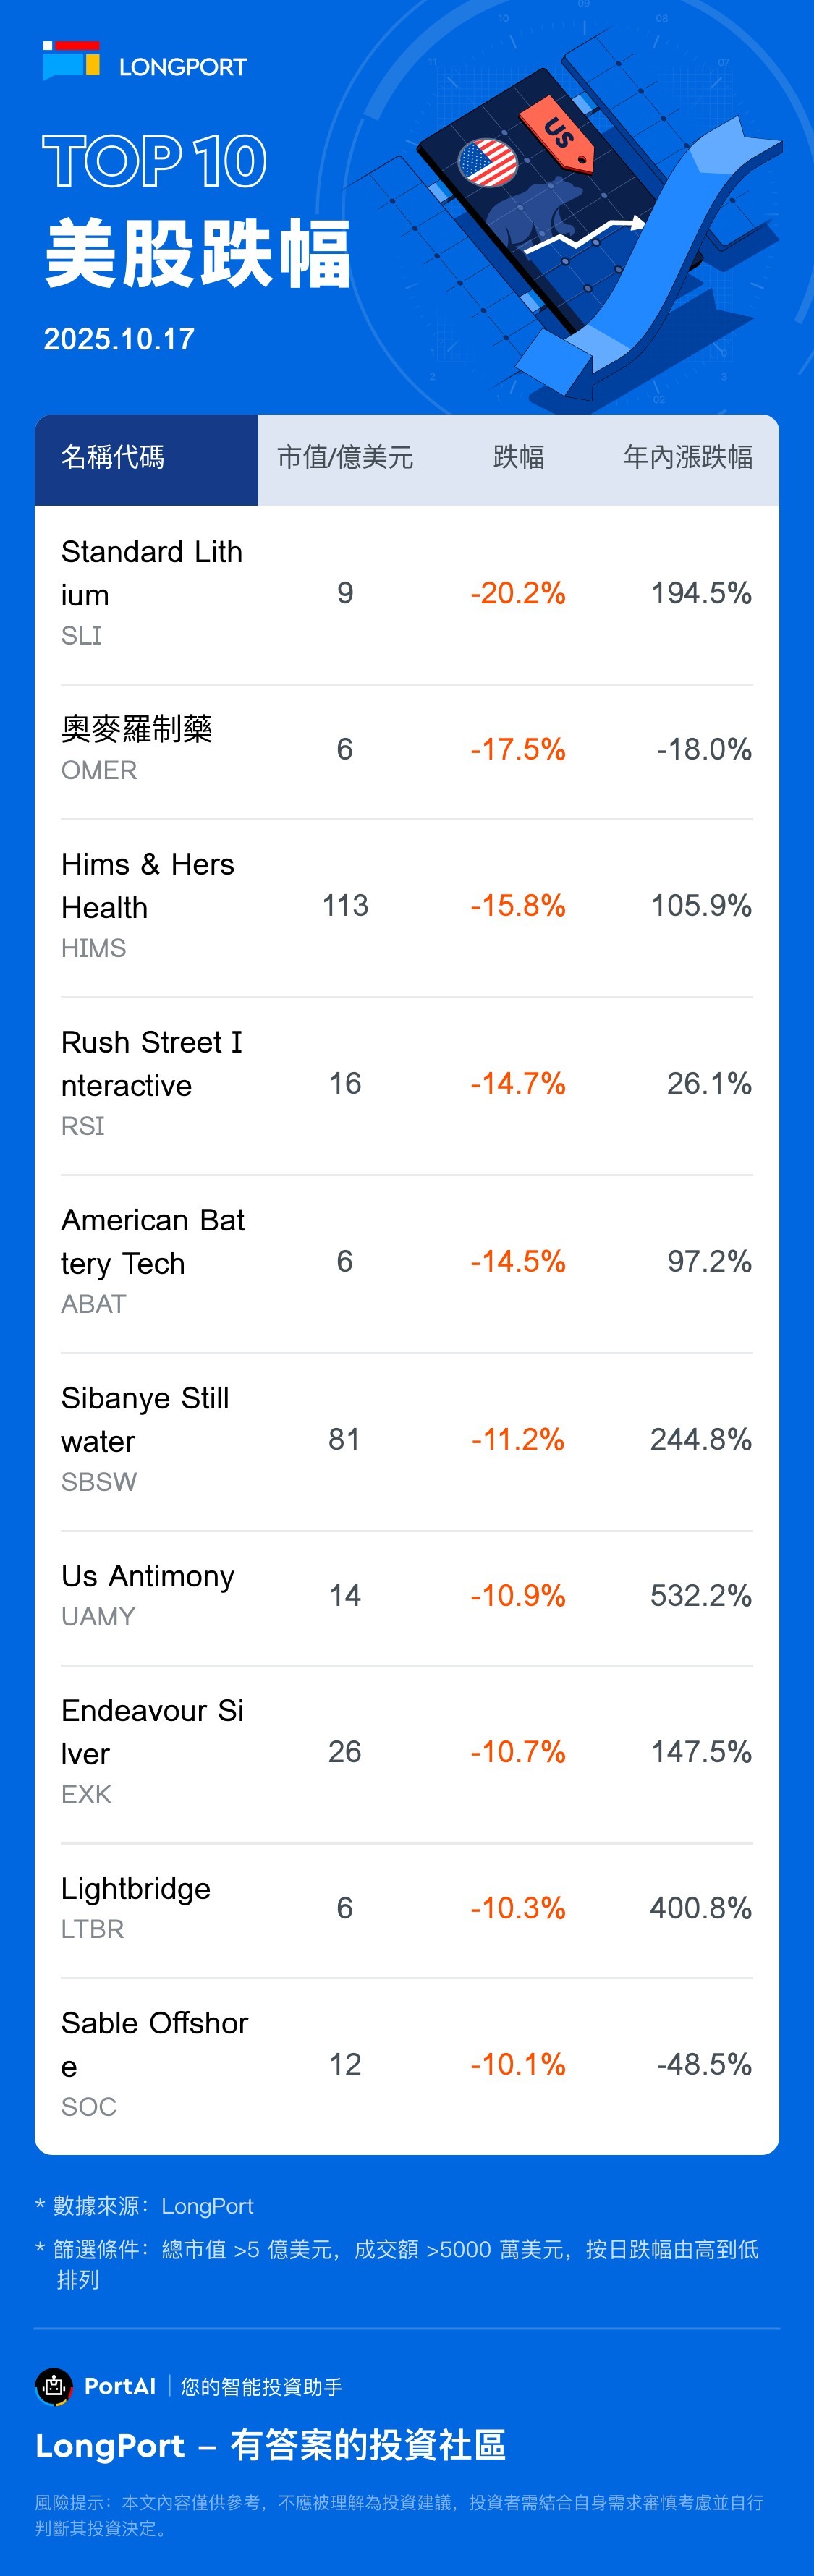814x2576 pixels.
Task: Select the 名稱代碼 column header
Action: (113, 458)
